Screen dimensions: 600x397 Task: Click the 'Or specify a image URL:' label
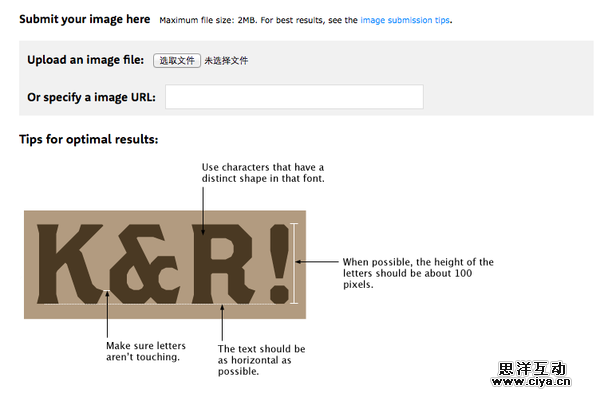click(91, 97)
